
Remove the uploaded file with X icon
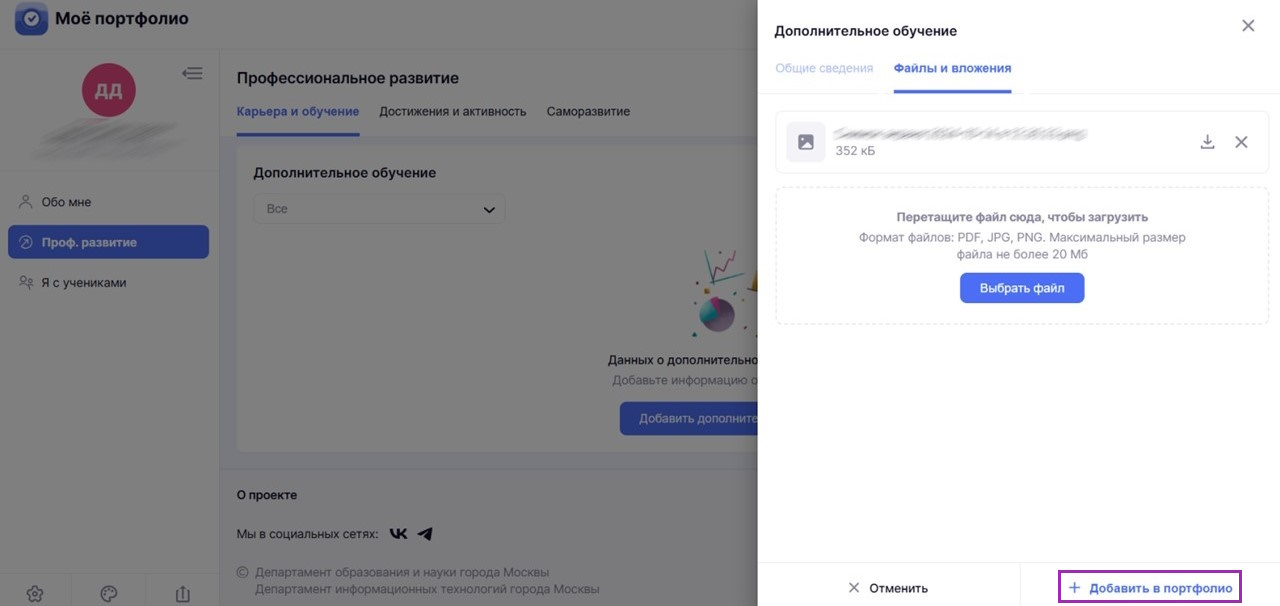1243,142
